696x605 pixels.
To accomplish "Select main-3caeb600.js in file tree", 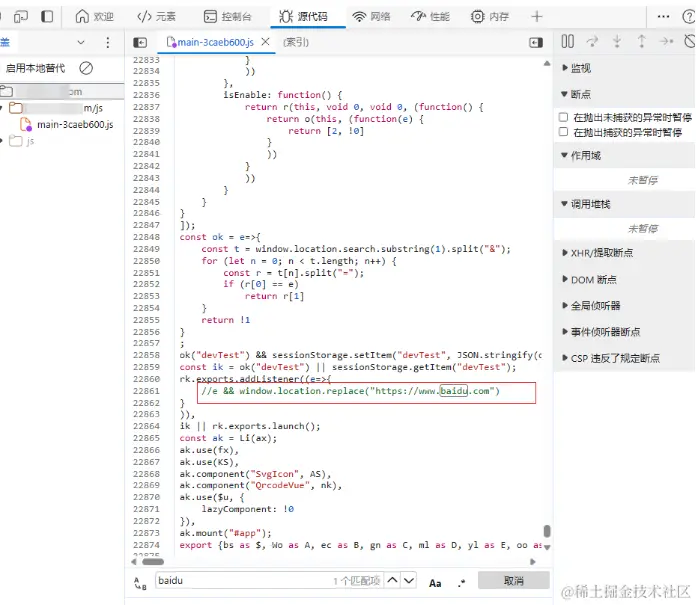I will [x=75, y=125].
